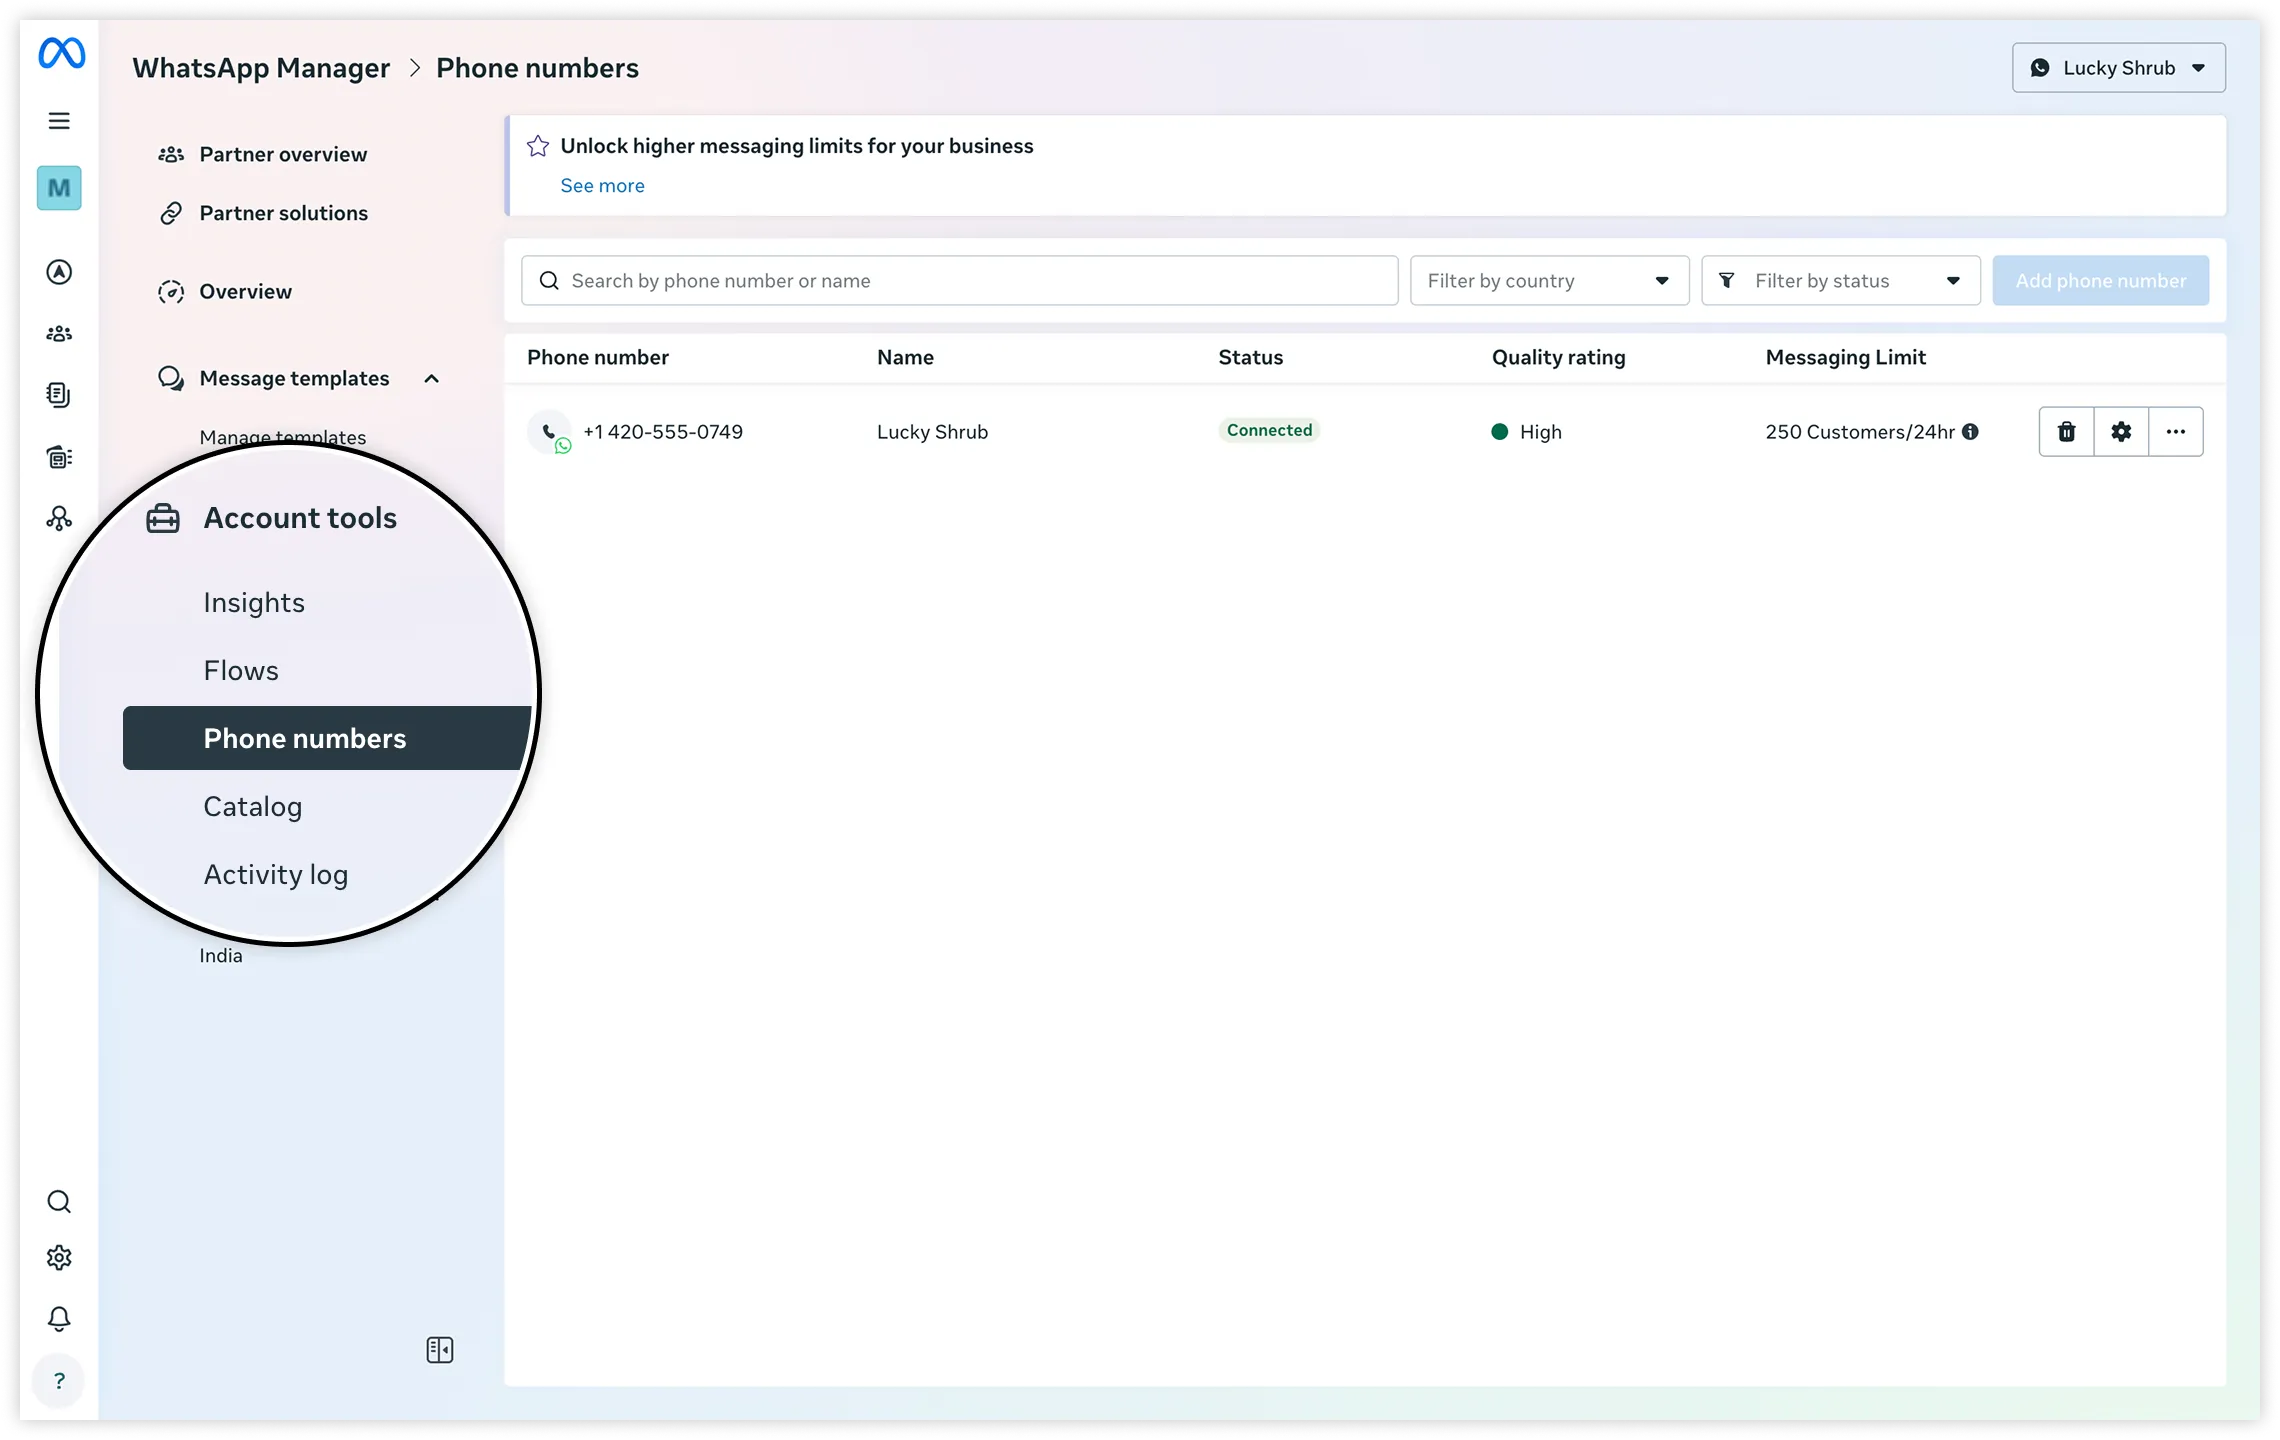Open phone number settings gear icon
Viewport: 2280px width, 1440px height.
pyautogui.click(x=2121, y=432)
